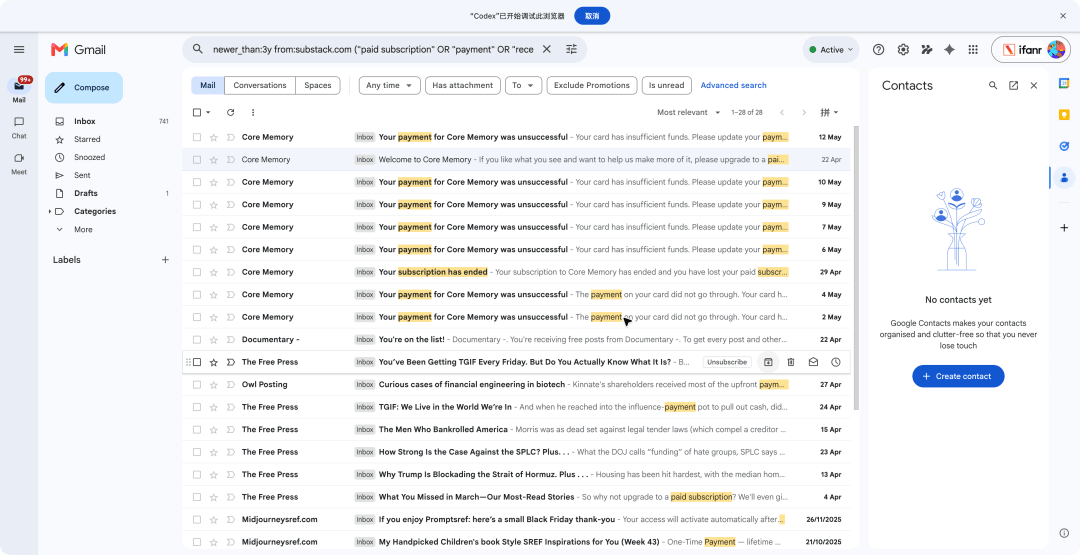Click the blue cancel button in debug banner

(592, 16)
